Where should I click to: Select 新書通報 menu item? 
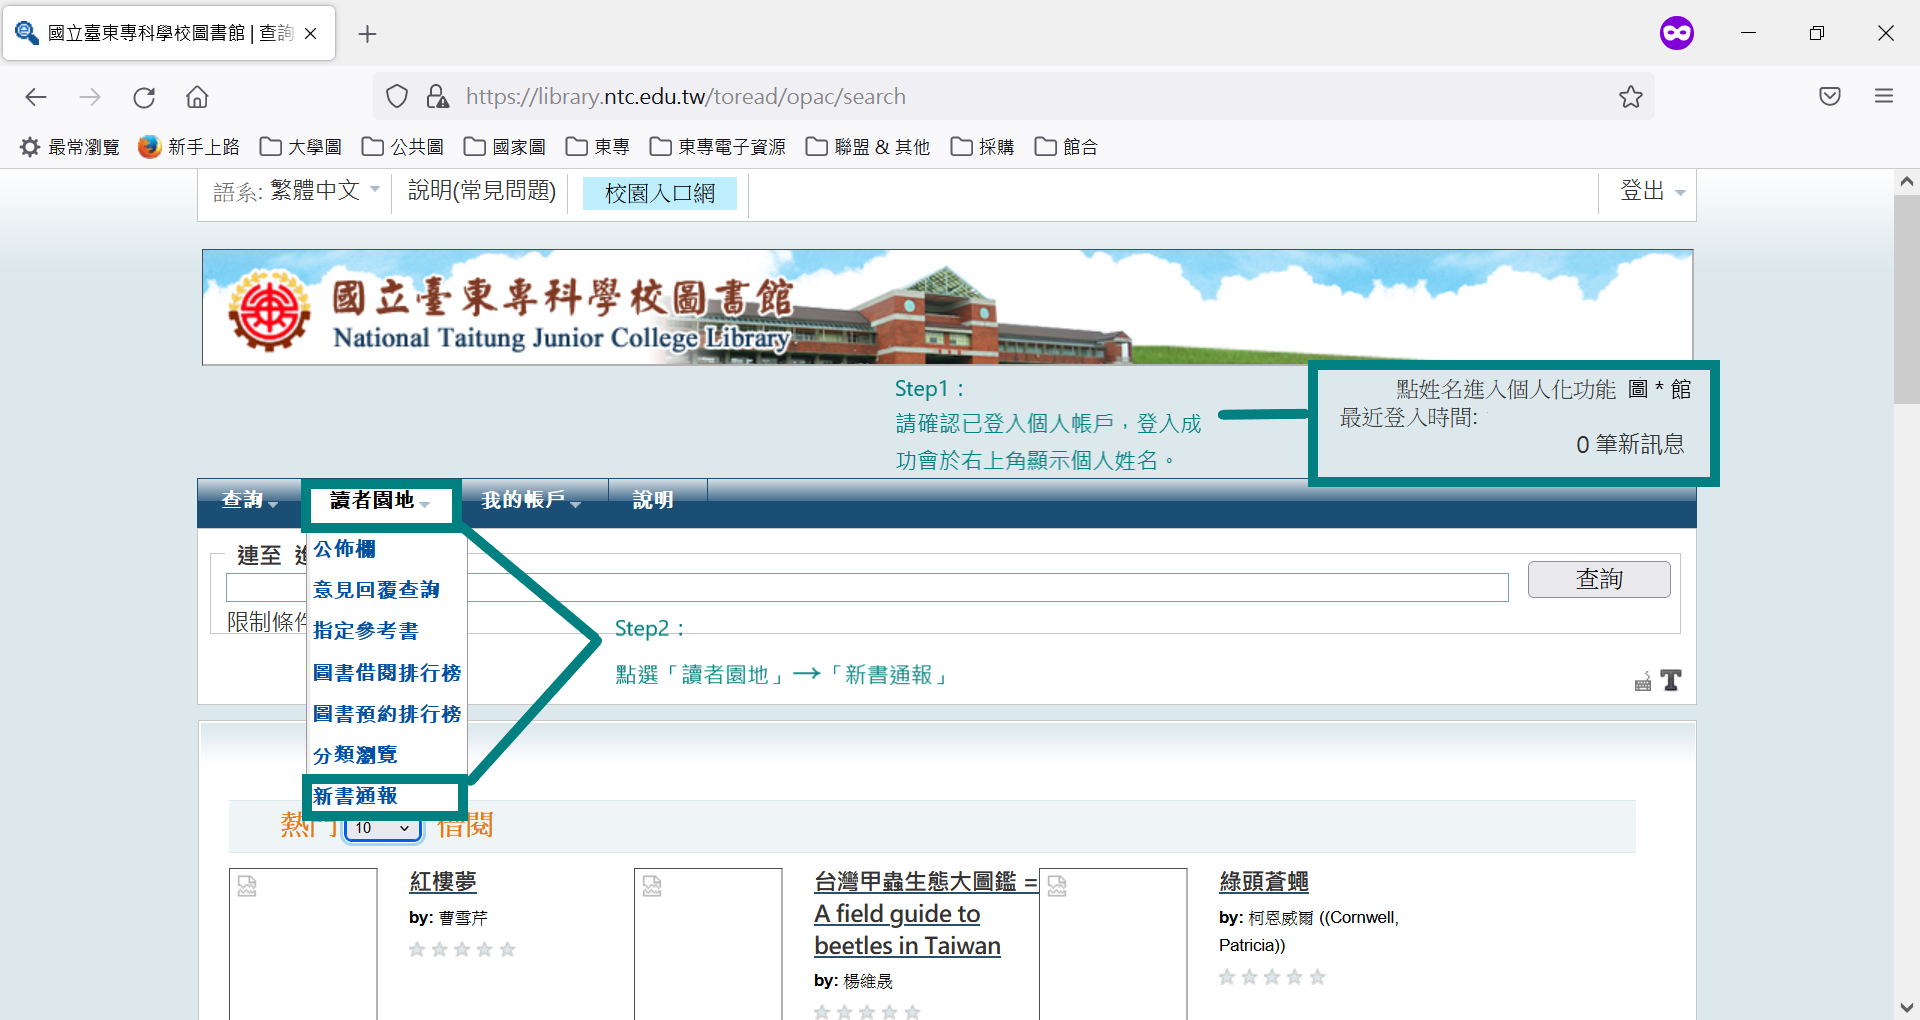point(355,796)
